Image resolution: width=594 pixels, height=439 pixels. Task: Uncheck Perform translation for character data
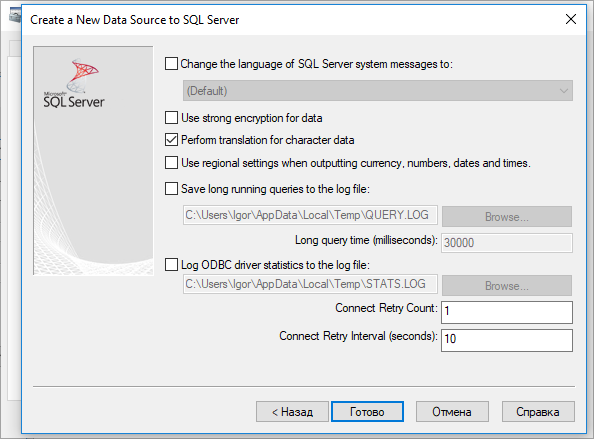click(171, 140)
